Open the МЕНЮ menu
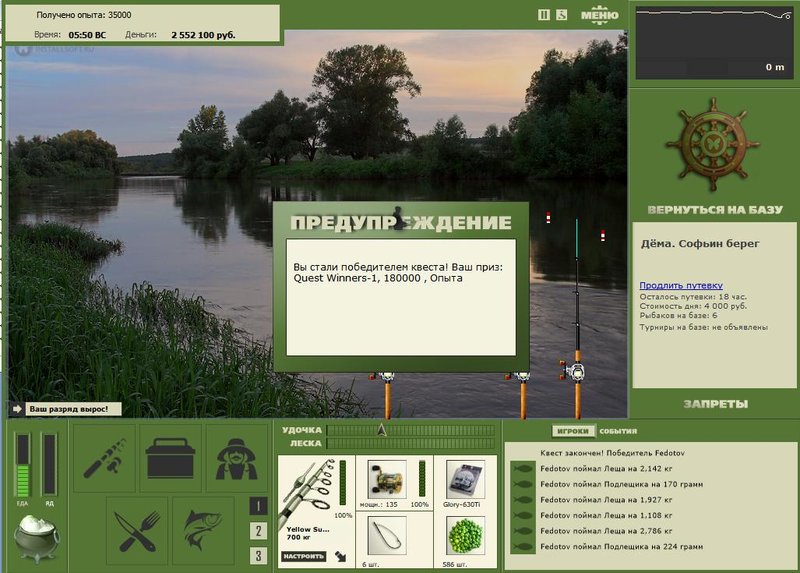This screenshot has height=573, width=800. point(599,15)
